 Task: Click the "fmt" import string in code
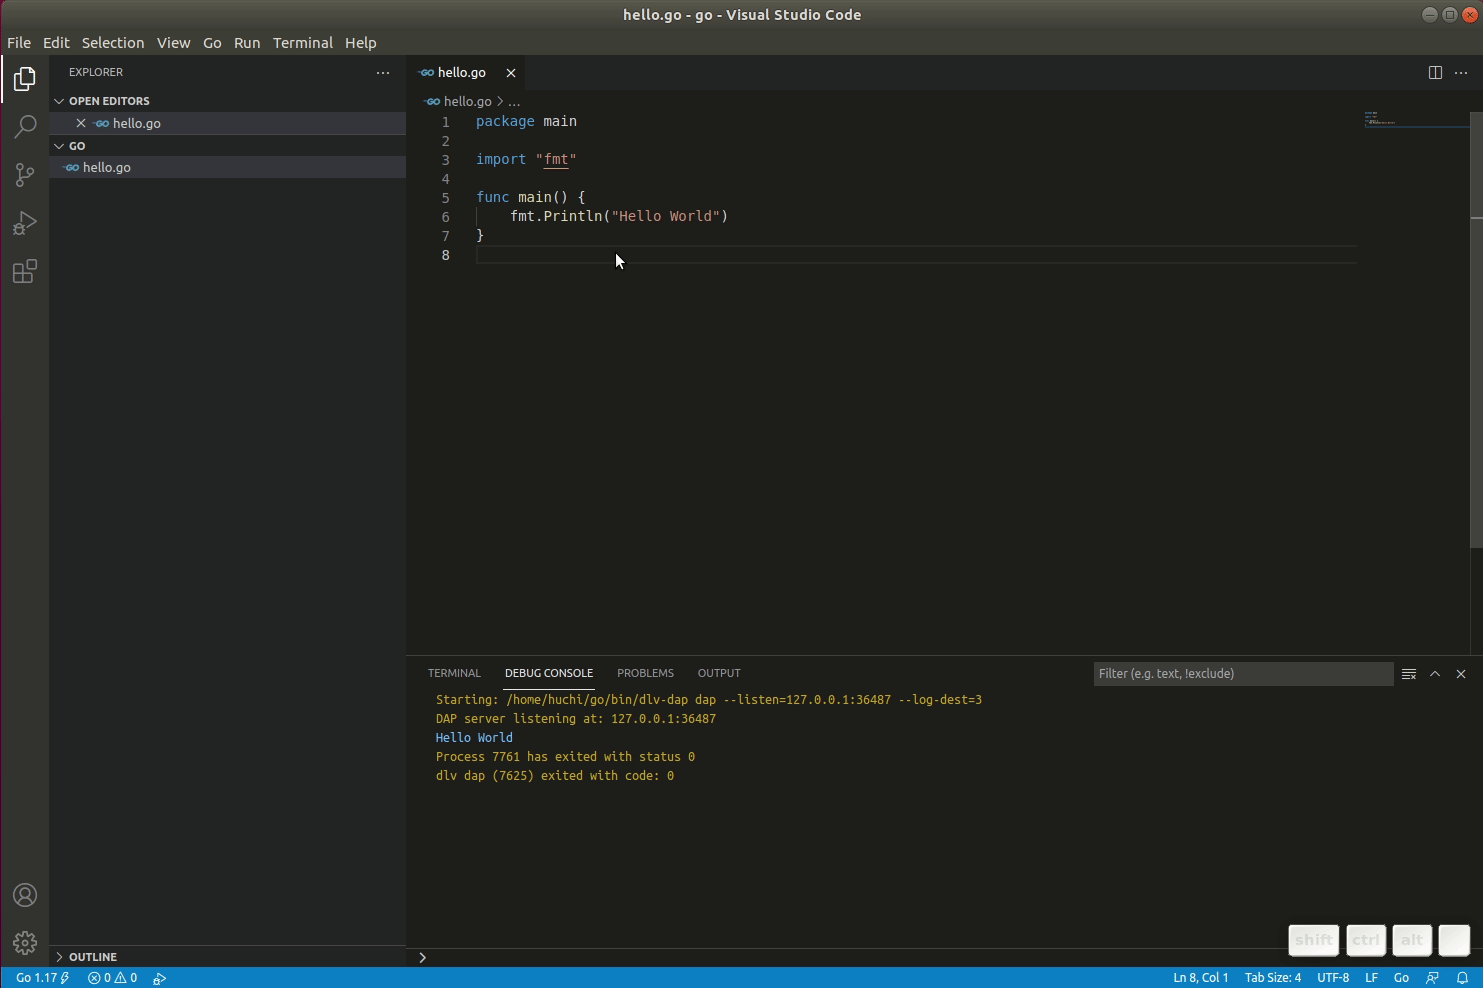pyautogui.click(x=556, y=160)
